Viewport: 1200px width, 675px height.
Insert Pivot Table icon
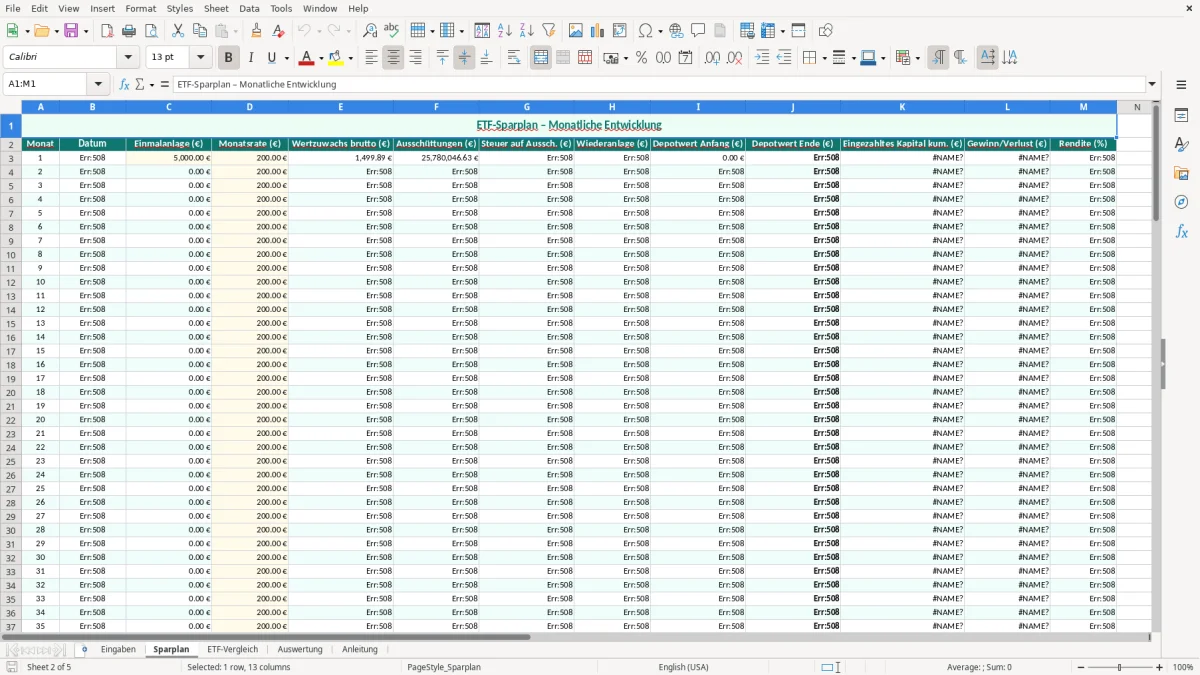pyautogui.click(x=620, y=31)
